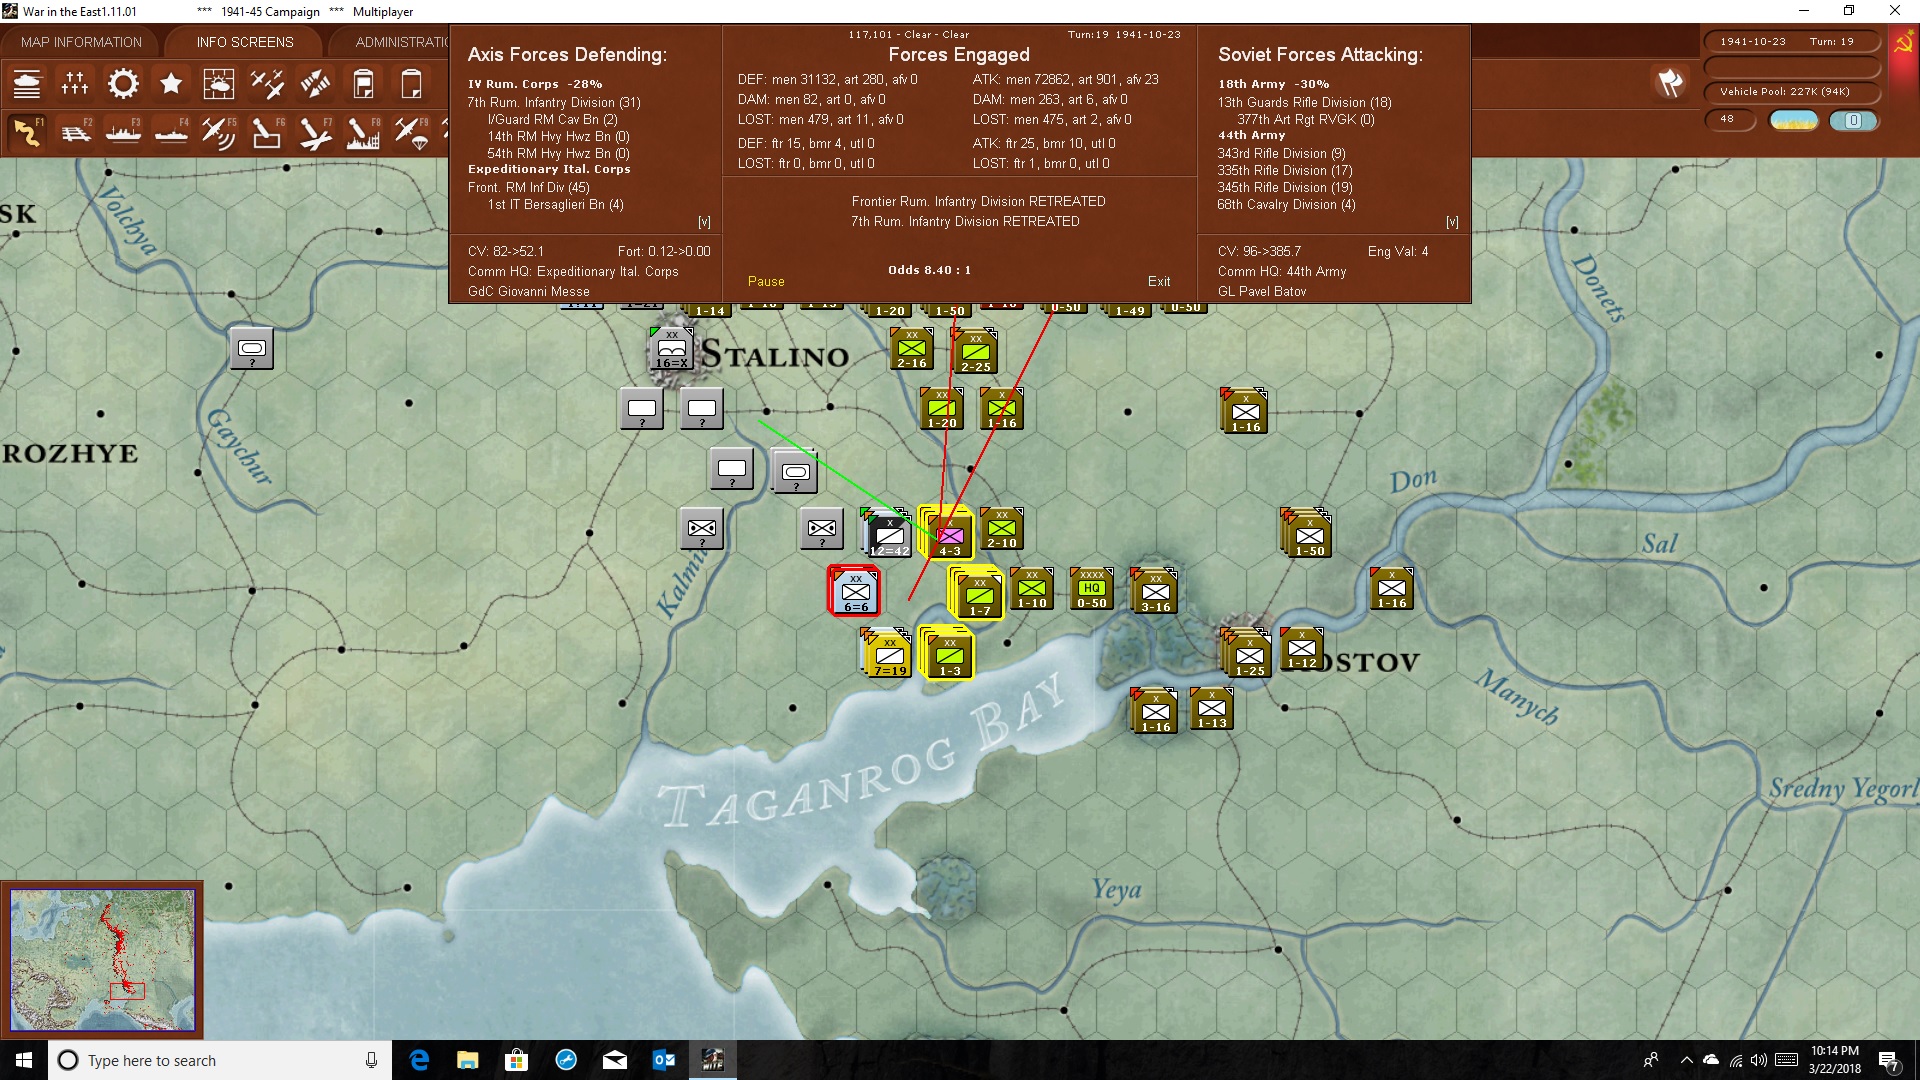Select F6 bomb unit mode

click(x=267, y=132)
